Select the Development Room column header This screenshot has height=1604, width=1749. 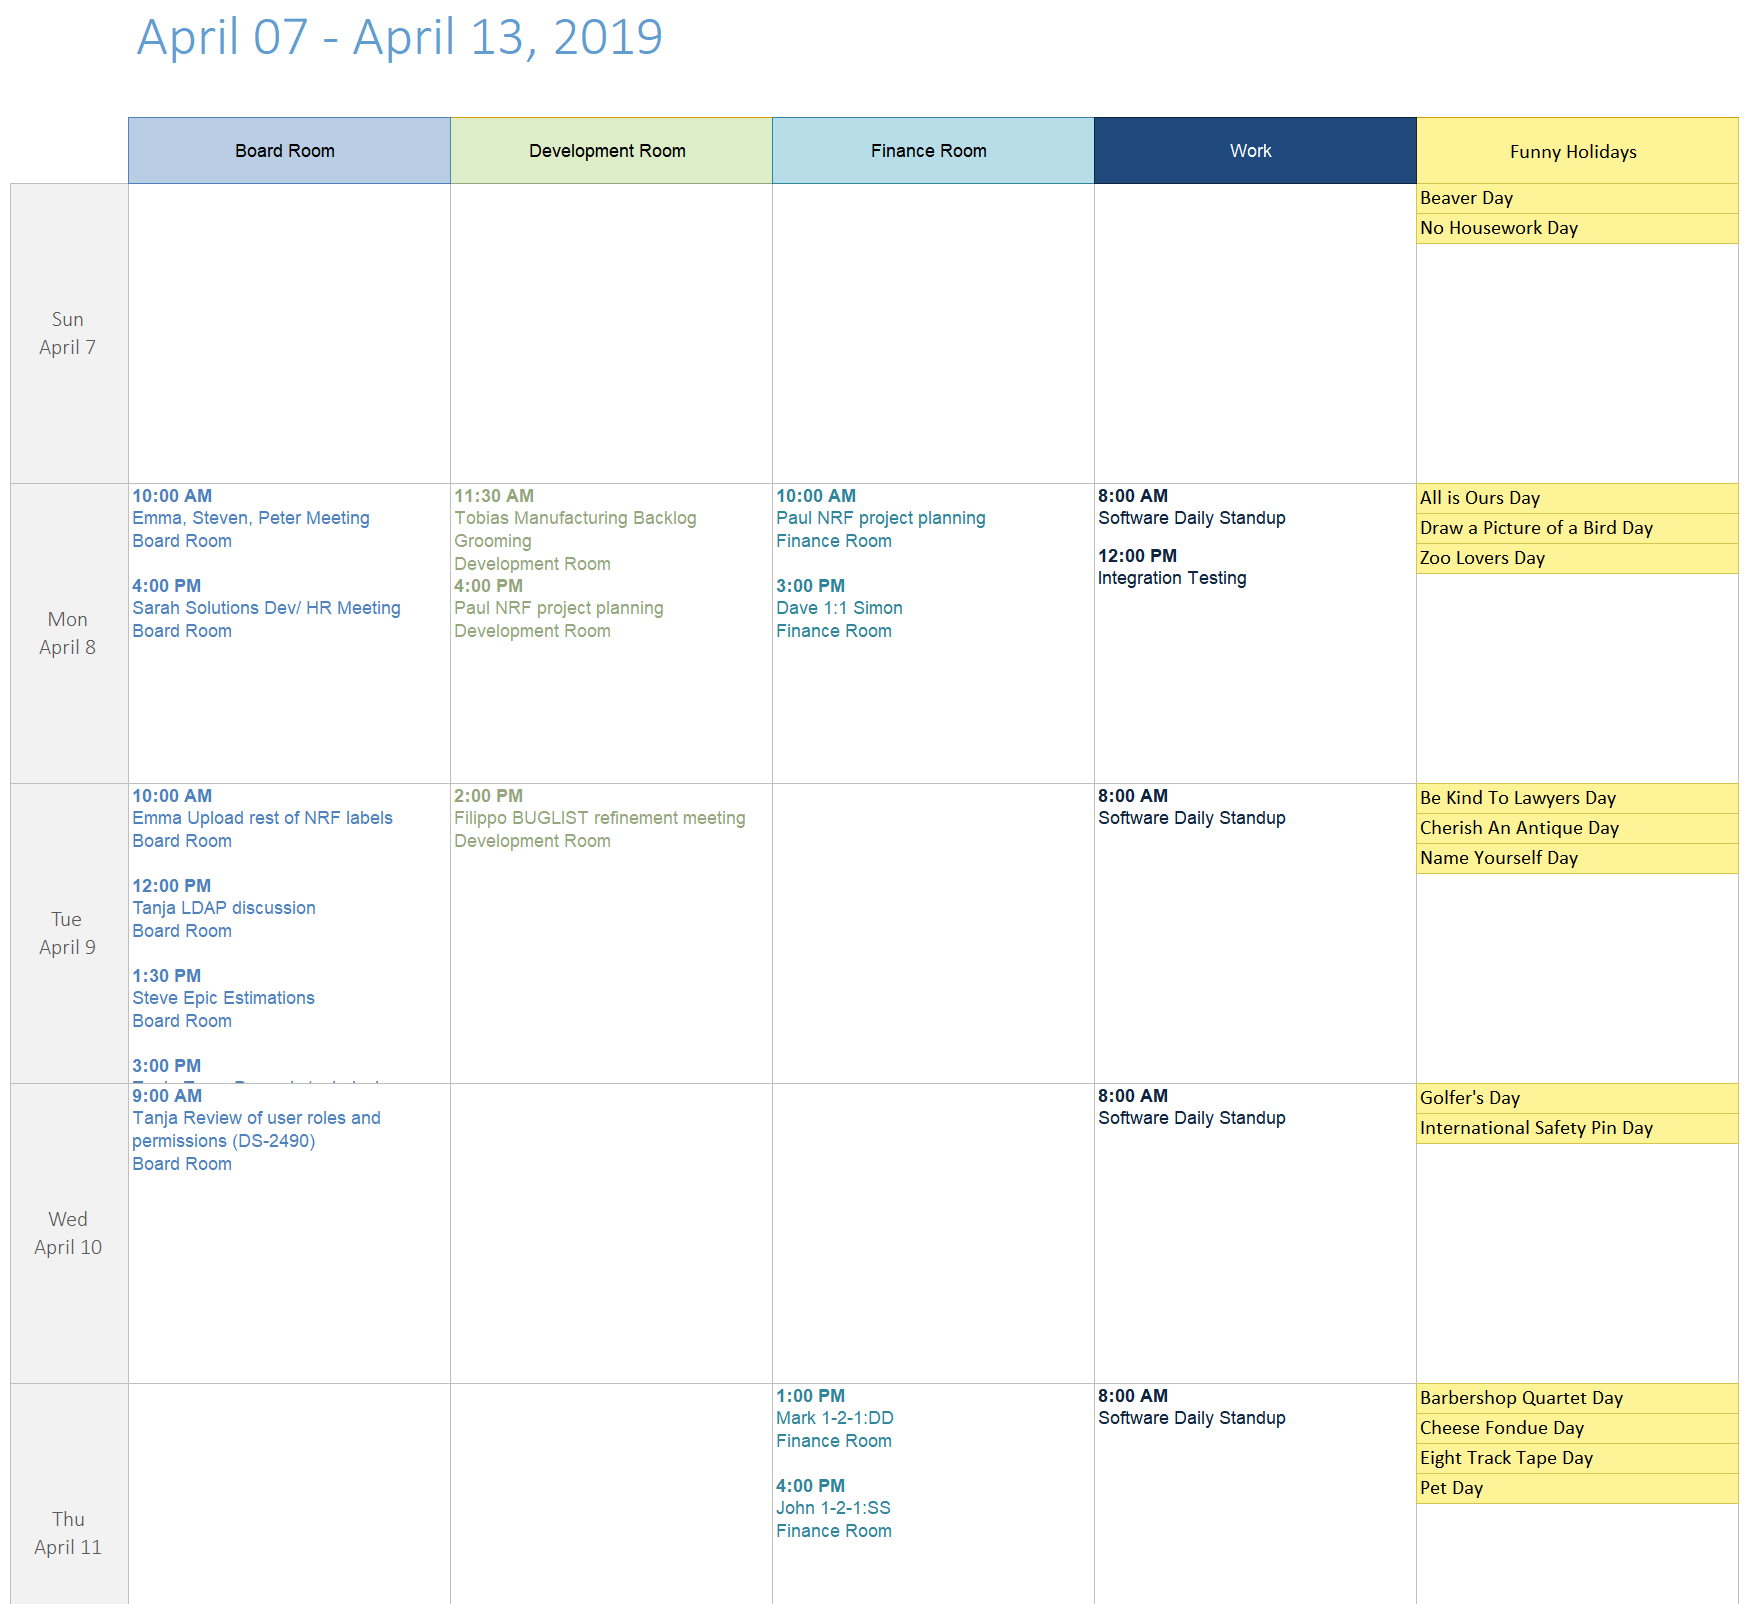(x=611, y=151)
